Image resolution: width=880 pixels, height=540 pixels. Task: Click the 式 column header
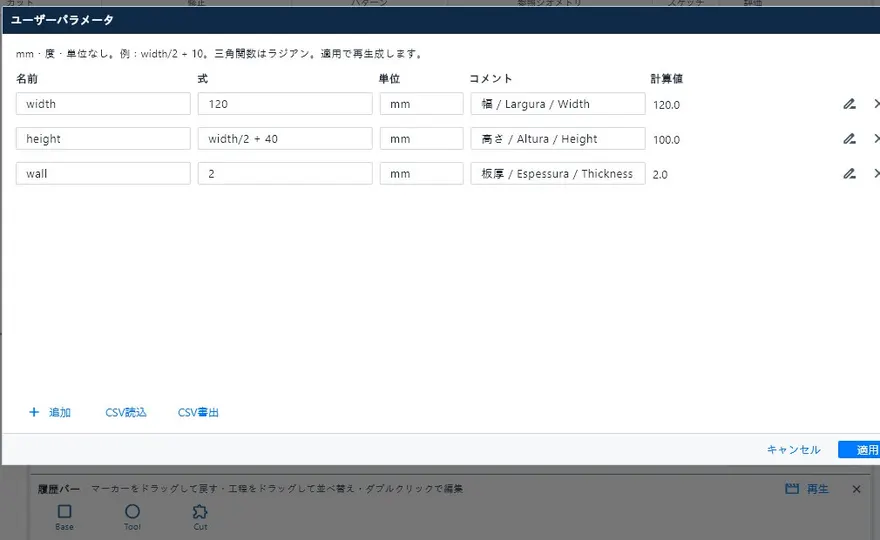[x=203, y=79]
